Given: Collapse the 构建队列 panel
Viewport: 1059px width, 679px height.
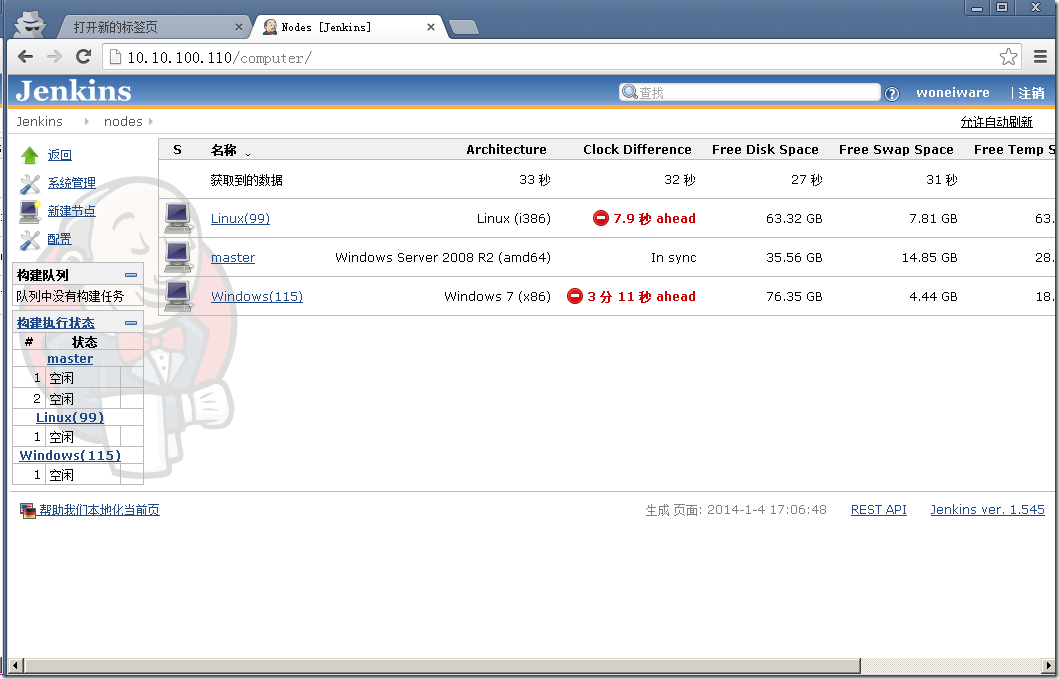Looking at the screenshot, I should tap(131, 275).
